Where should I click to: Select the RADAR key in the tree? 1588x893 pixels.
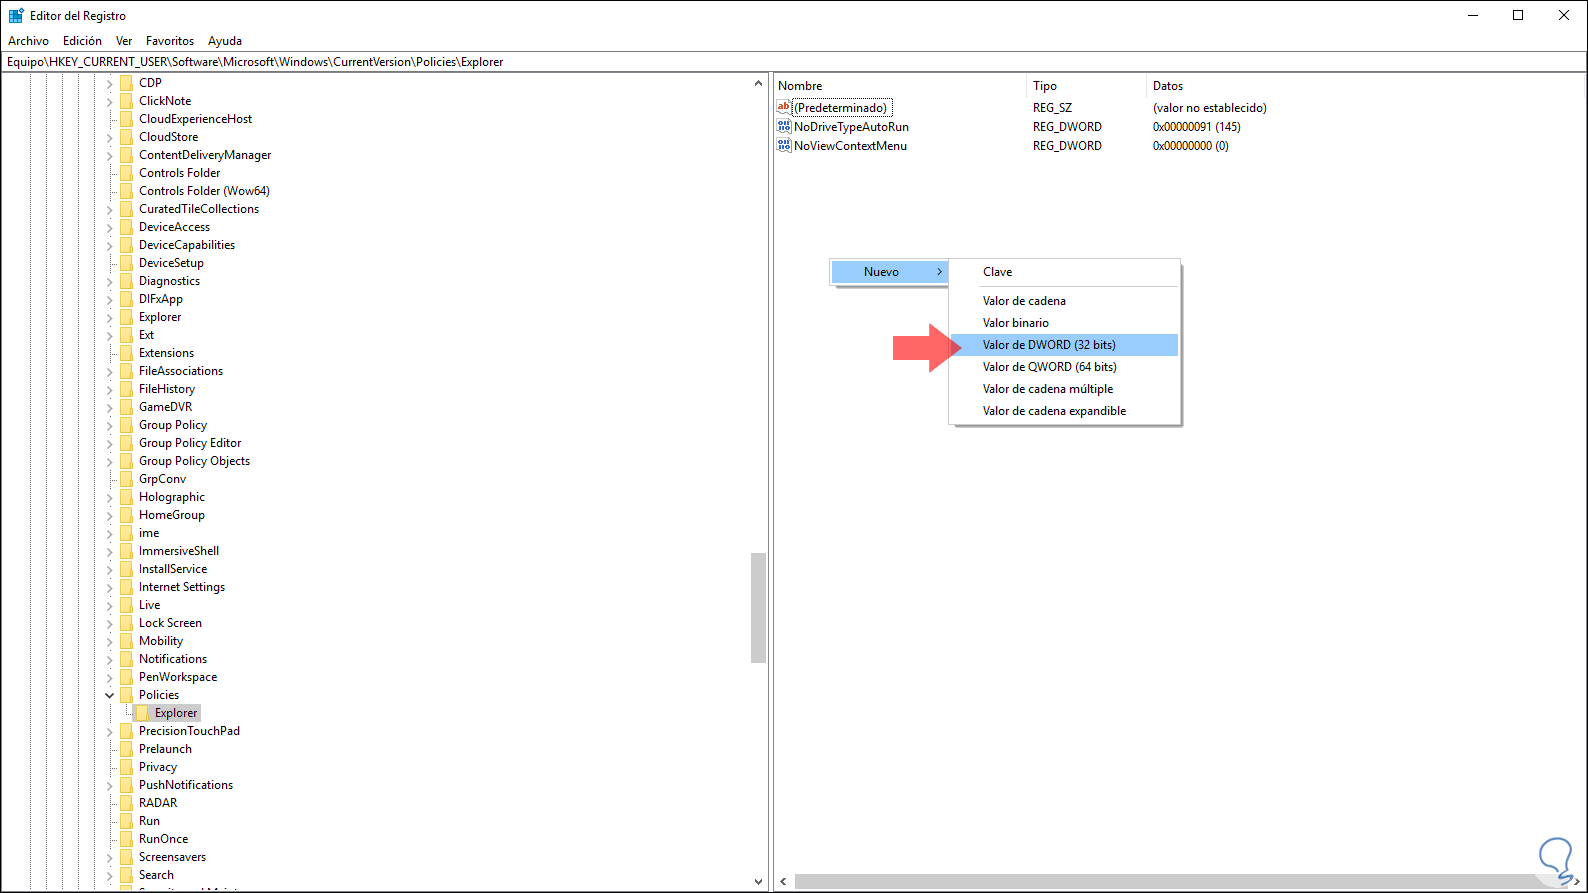pyautogui.click(x=158, y=803)
